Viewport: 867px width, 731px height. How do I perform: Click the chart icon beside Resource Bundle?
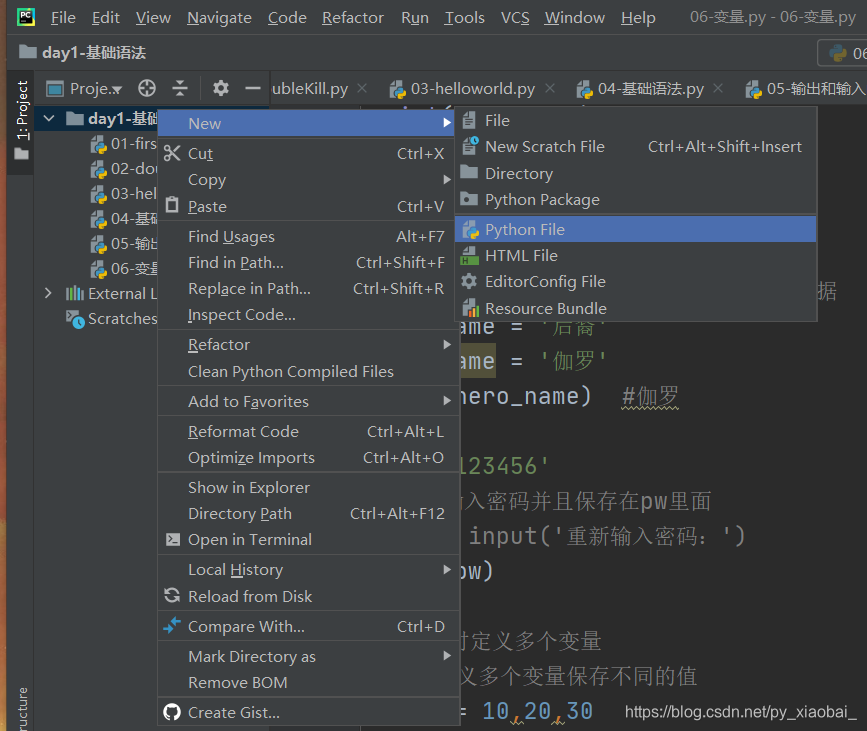pos(470,307)
